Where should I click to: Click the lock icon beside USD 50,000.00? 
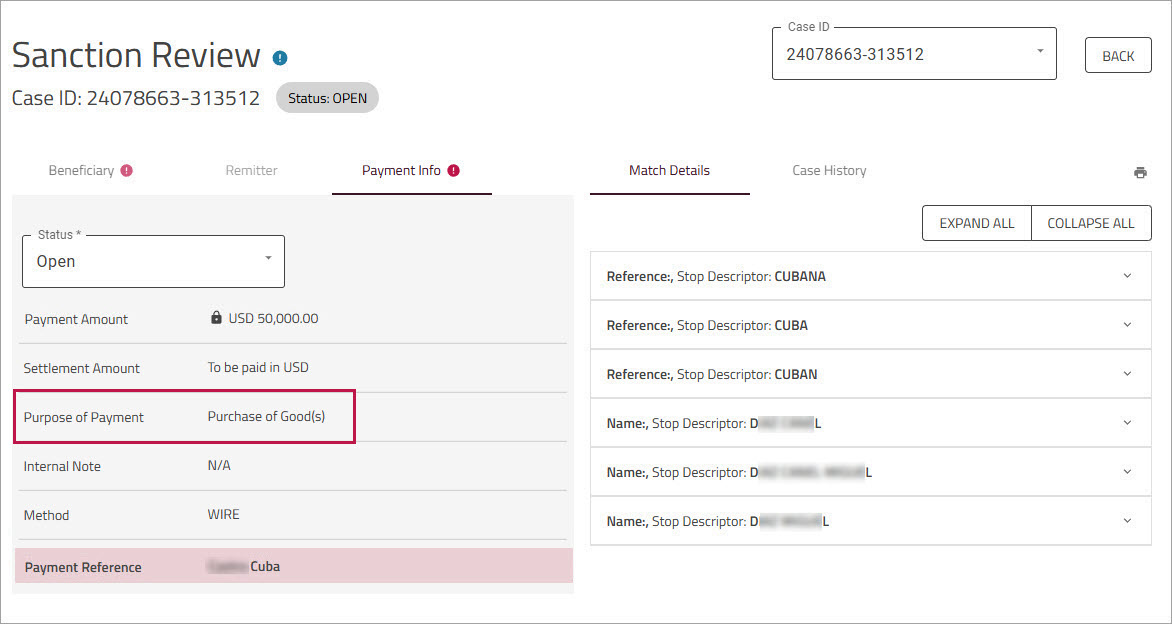coord(216,318)
